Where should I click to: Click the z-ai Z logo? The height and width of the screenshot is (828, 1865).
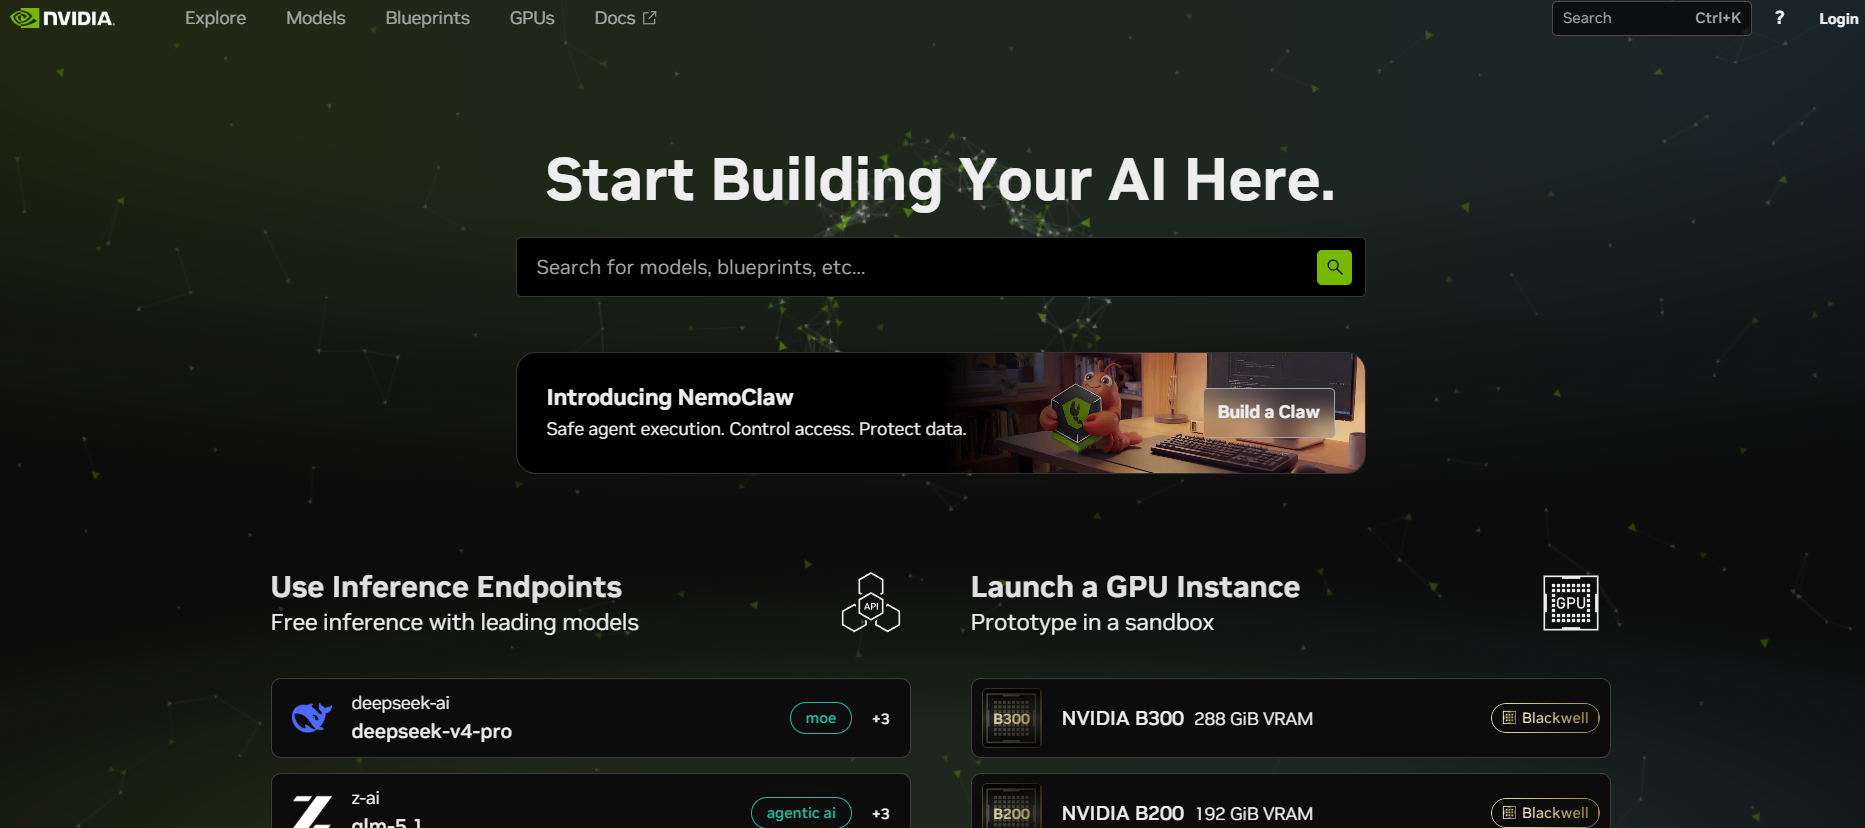[x=312, y=811]
